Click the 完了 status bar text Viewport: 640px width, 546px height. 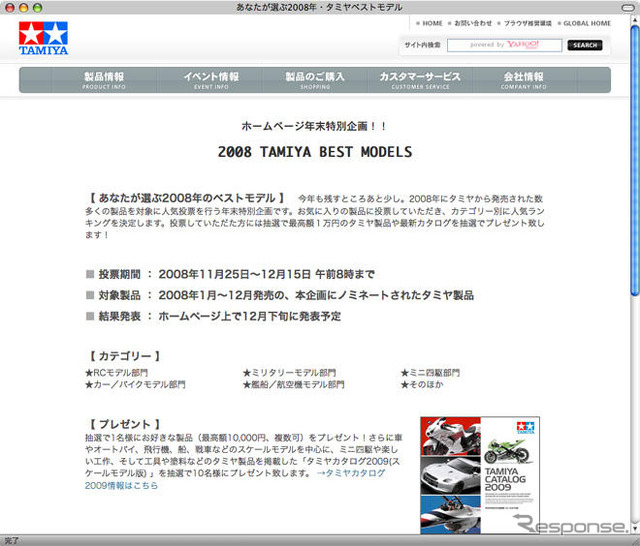[x=11, y=540]
